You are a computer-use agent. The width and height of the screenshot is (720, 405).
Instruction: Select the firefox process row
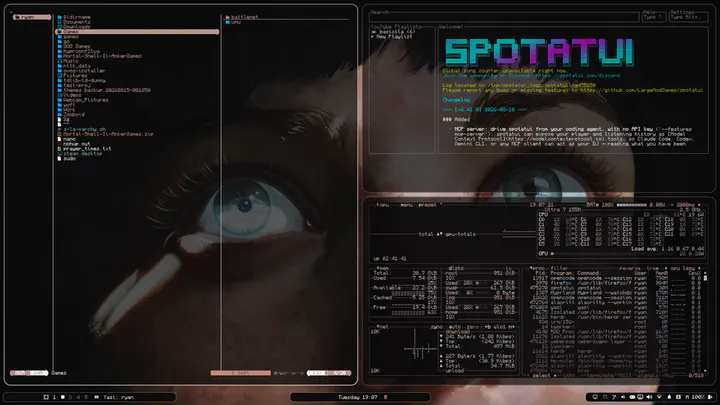616,283
